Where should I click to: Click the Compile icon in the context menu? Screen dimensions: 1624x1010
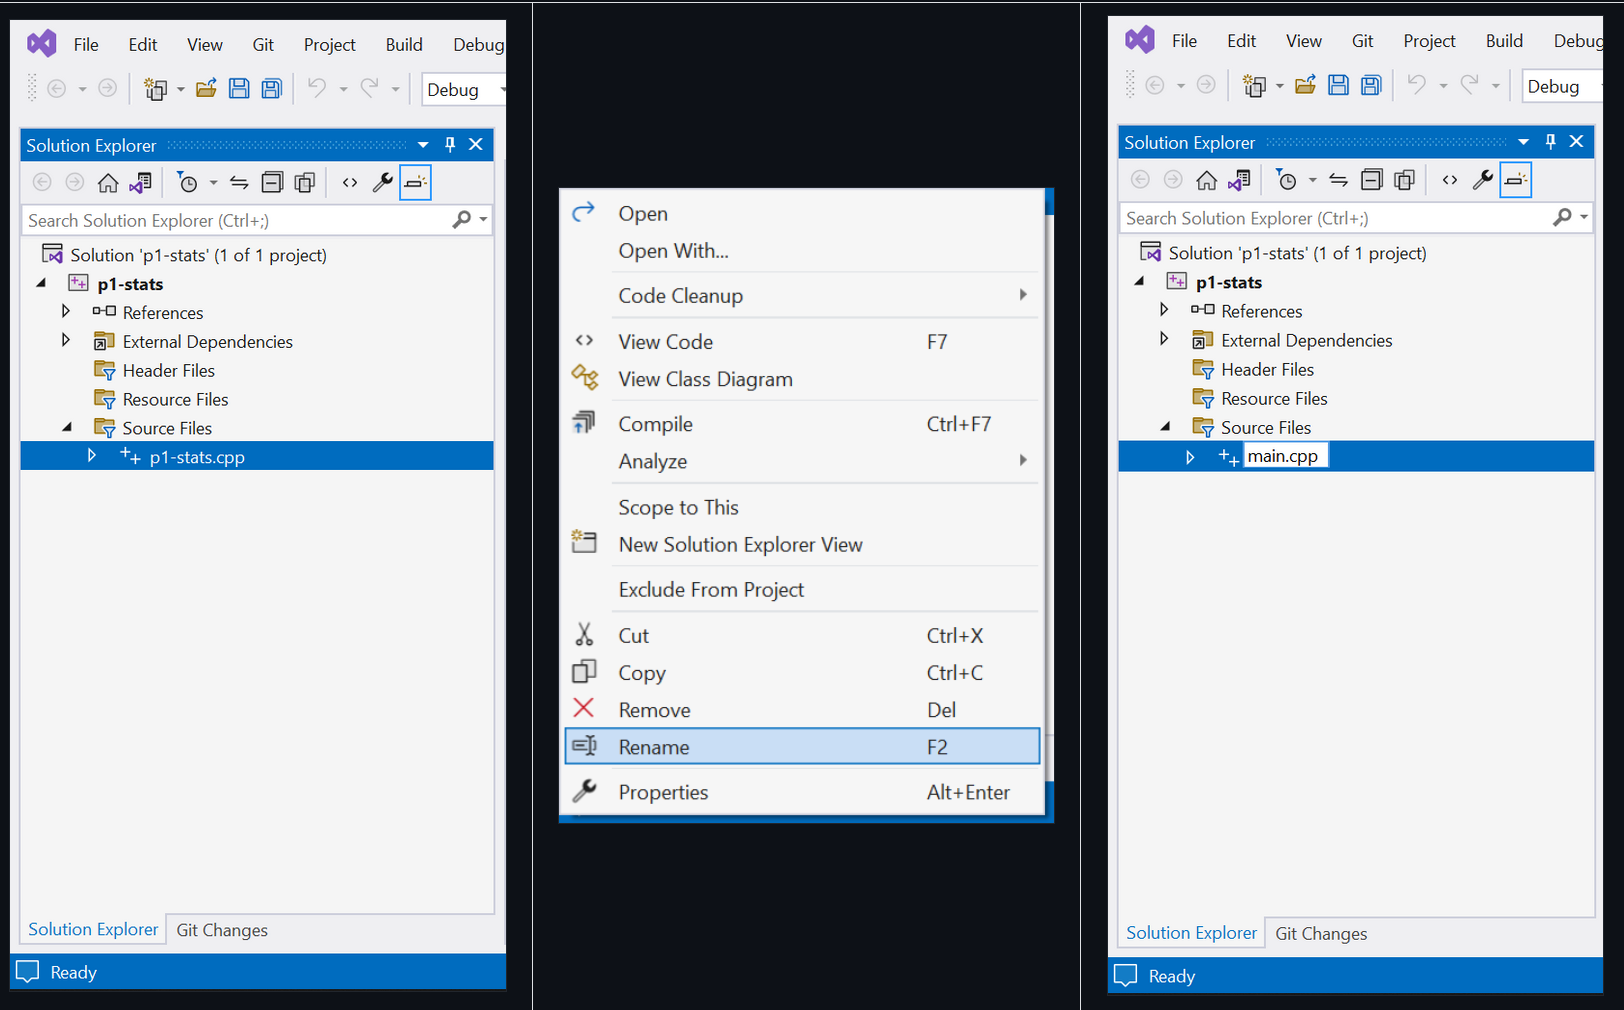pyautogui.click(x=584, y=423)
